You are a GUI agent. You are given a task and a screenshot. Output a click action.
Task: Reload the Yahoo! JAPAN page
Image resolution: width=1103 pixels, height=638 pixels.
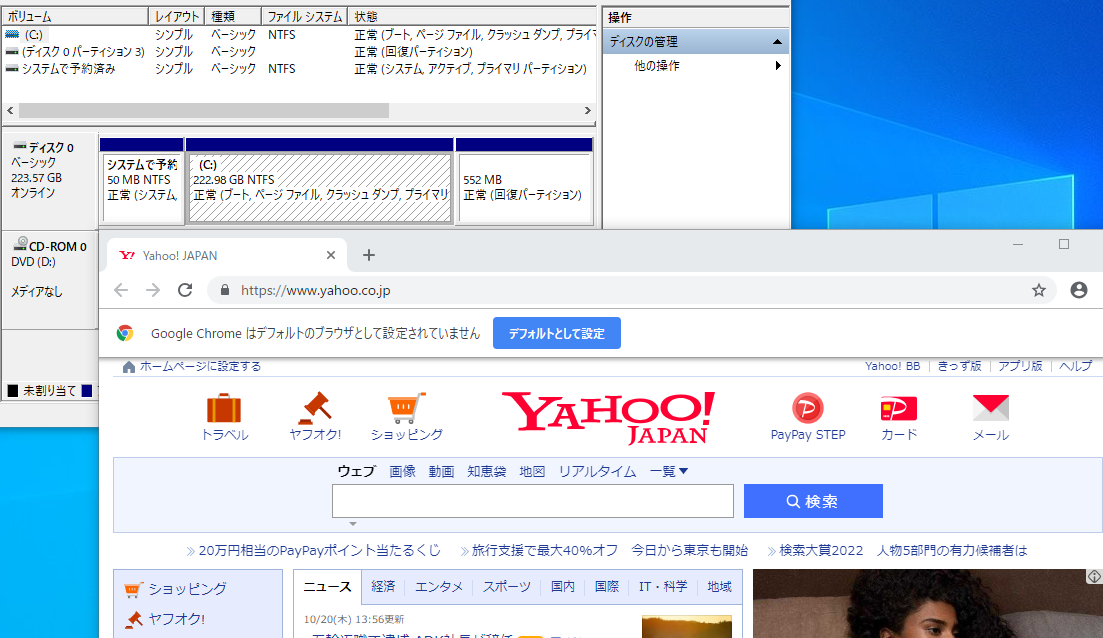[x=185, y=290]
